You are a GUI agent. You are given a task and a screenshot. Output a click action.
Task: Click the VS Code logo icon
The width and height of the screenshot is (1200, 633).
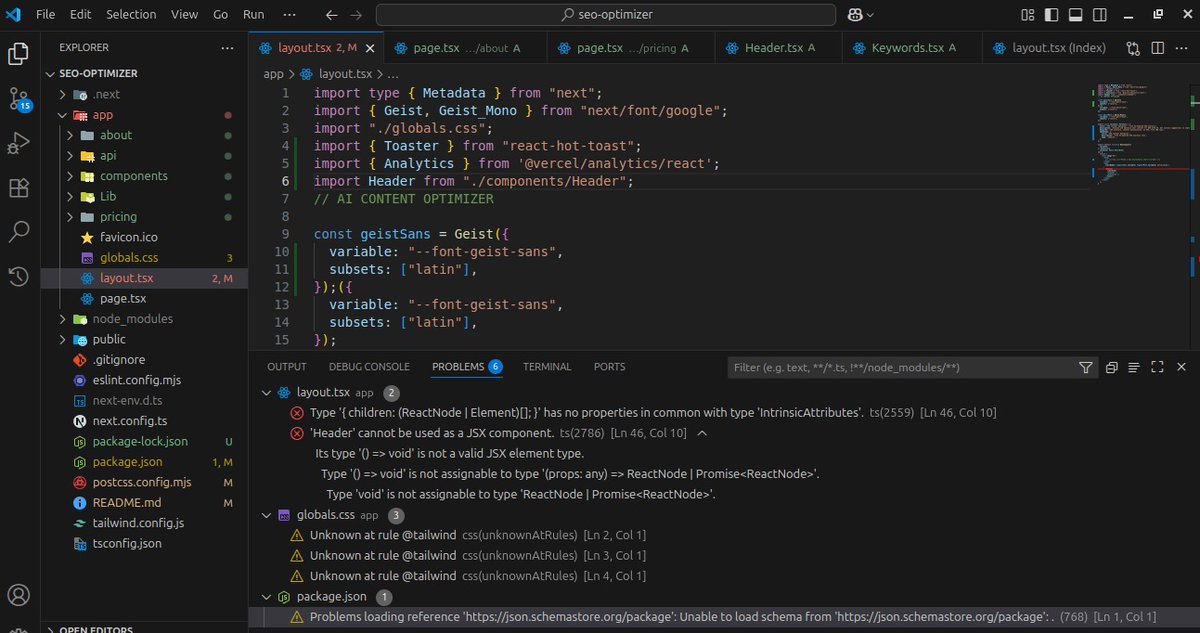[14, 14]
